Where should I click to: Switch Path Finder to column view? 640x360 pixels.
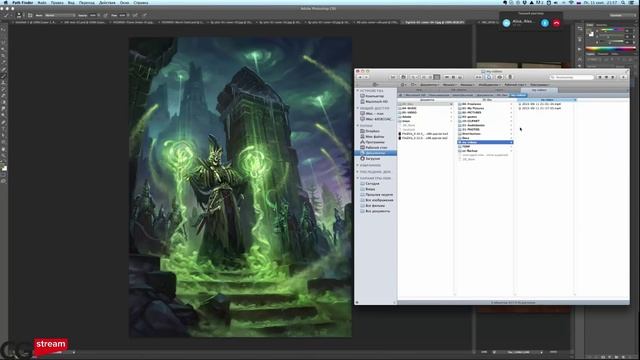tap(436, 77)
